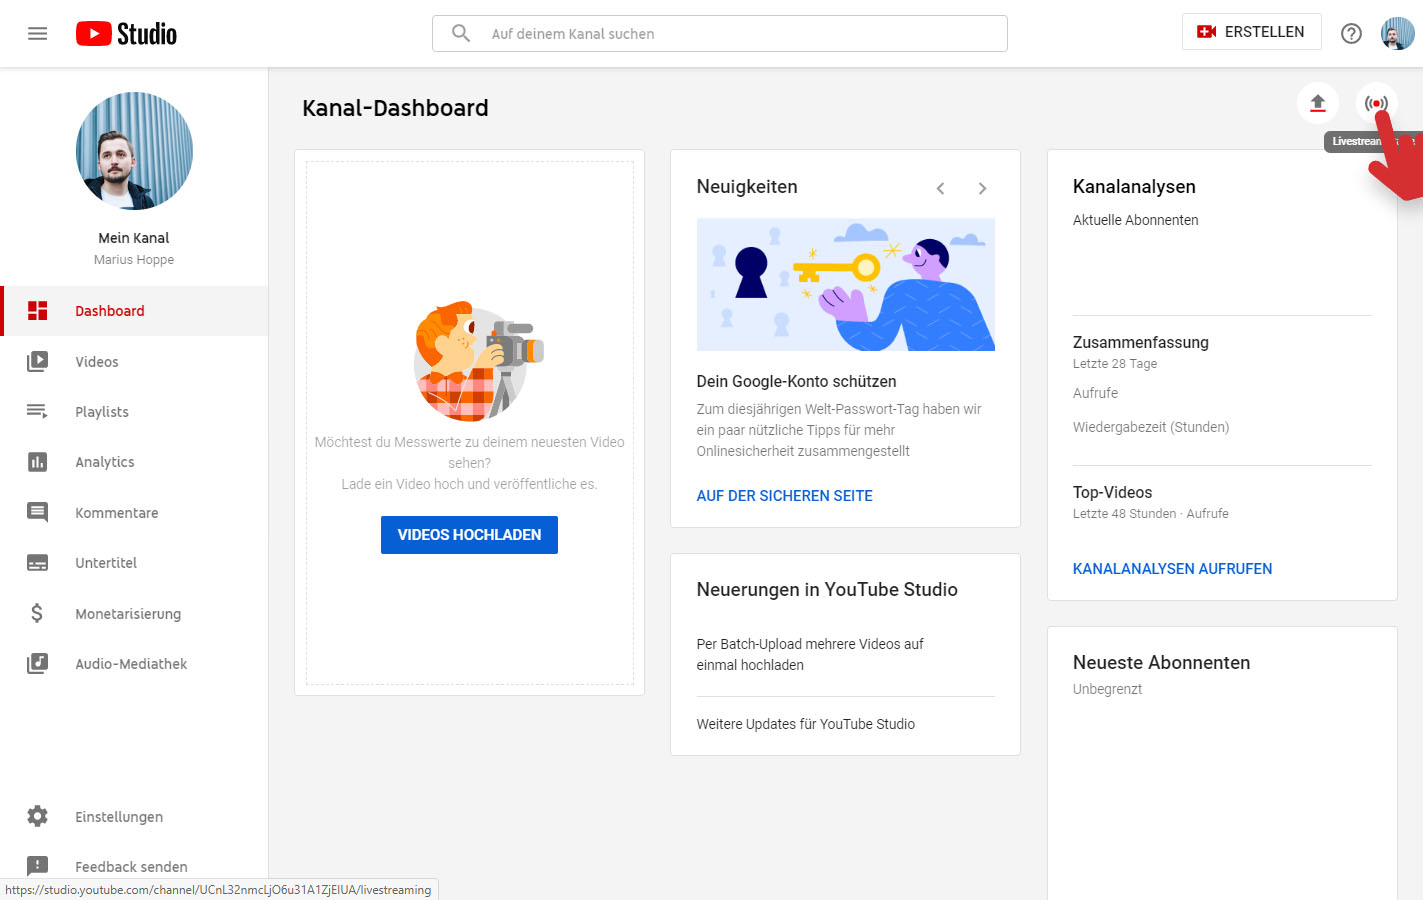This screenshot has width=1423, height=900.
Task: Open the hamburger navigation menu
Action: [x=37, y=33]
